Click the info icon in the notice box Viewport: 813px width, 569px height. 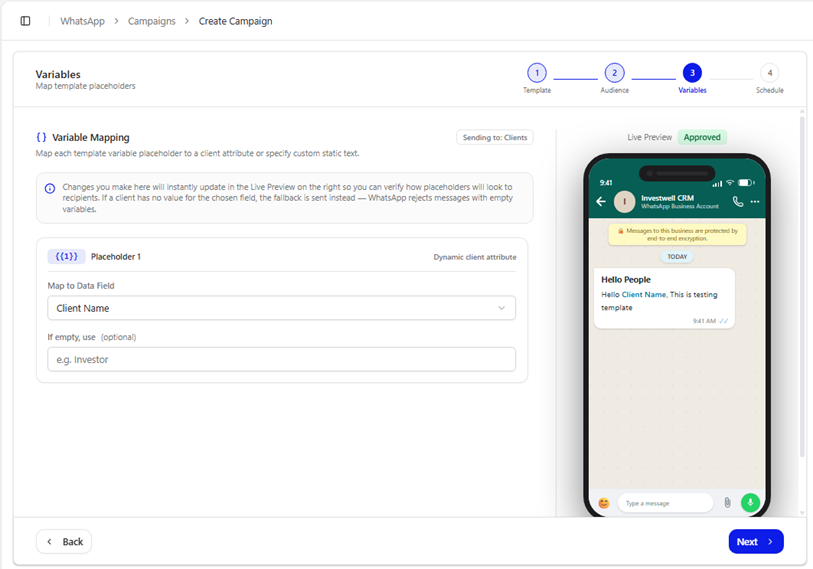click(x=50, y=188)
